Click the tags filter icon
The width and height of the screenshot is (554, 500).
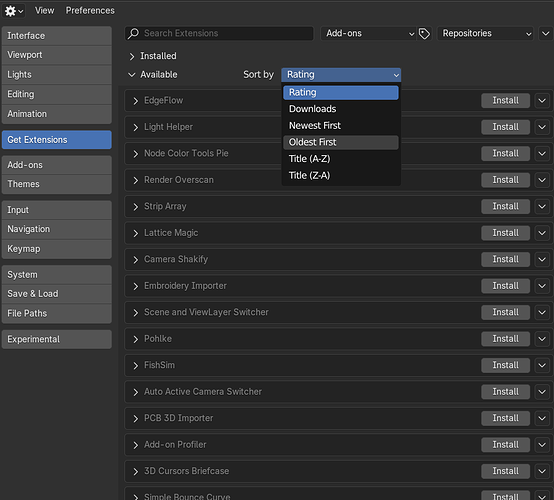point(424,34)
